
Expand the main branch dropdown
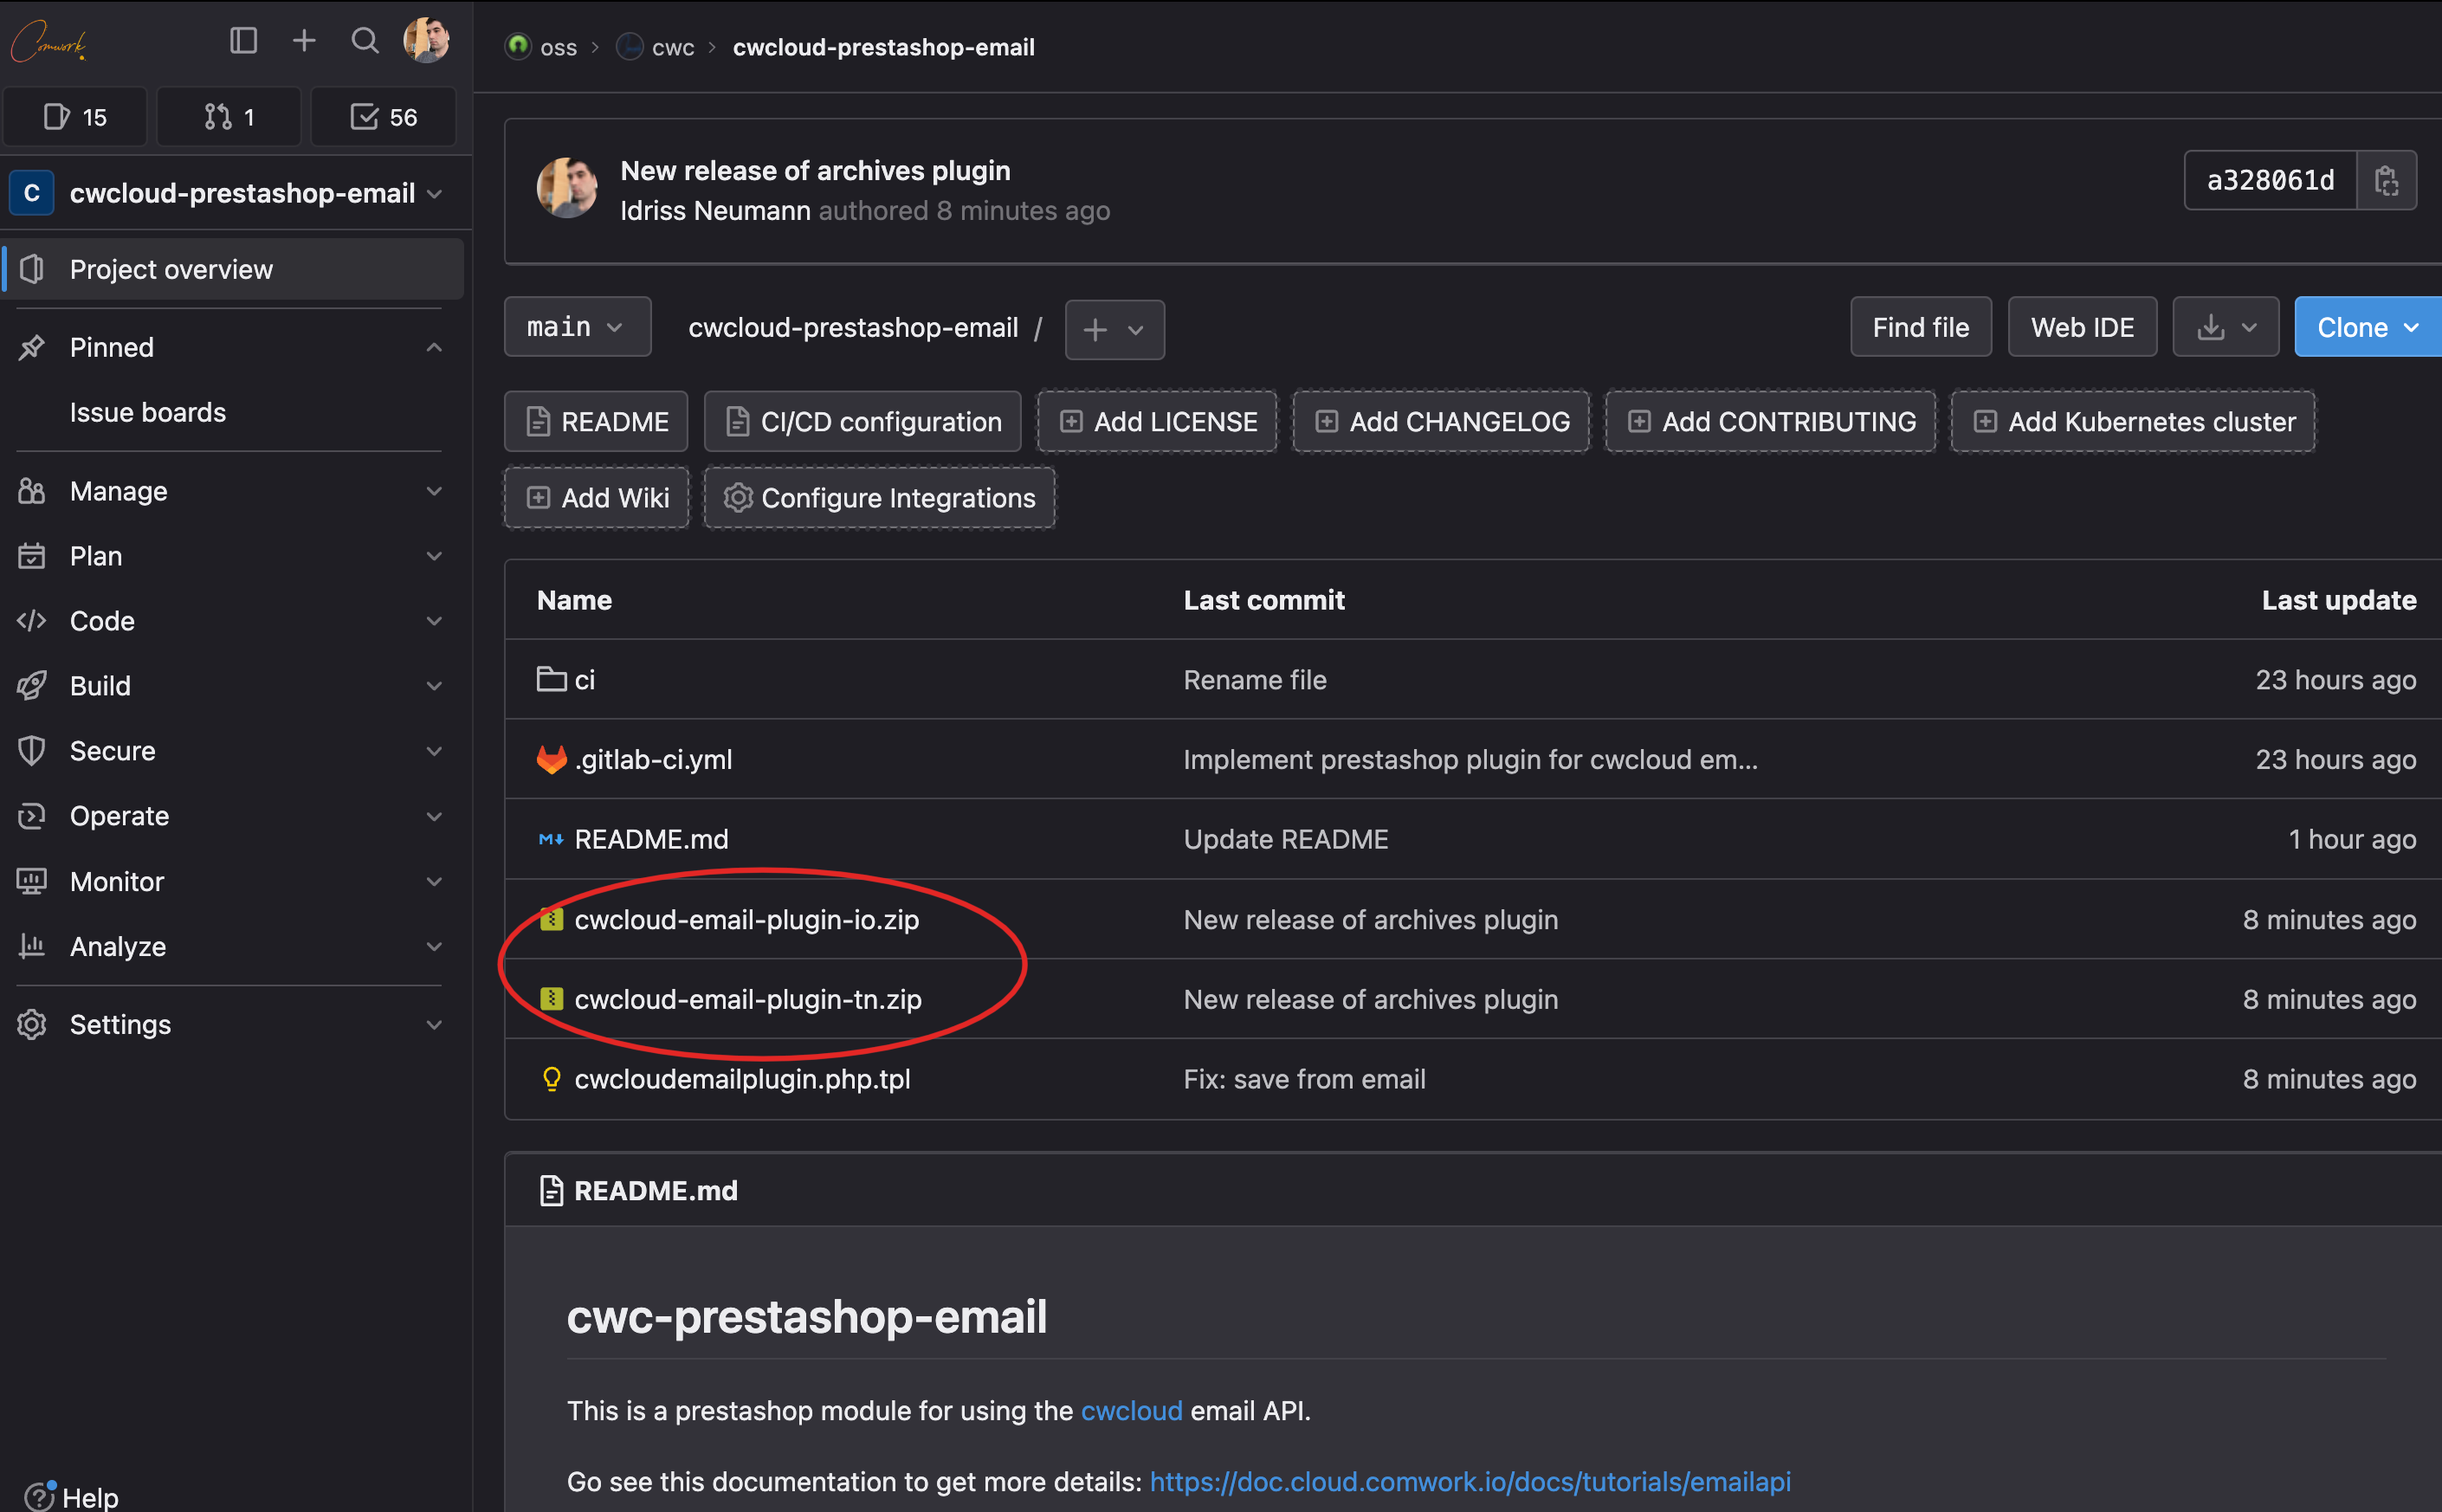click(x=576, y=328)
